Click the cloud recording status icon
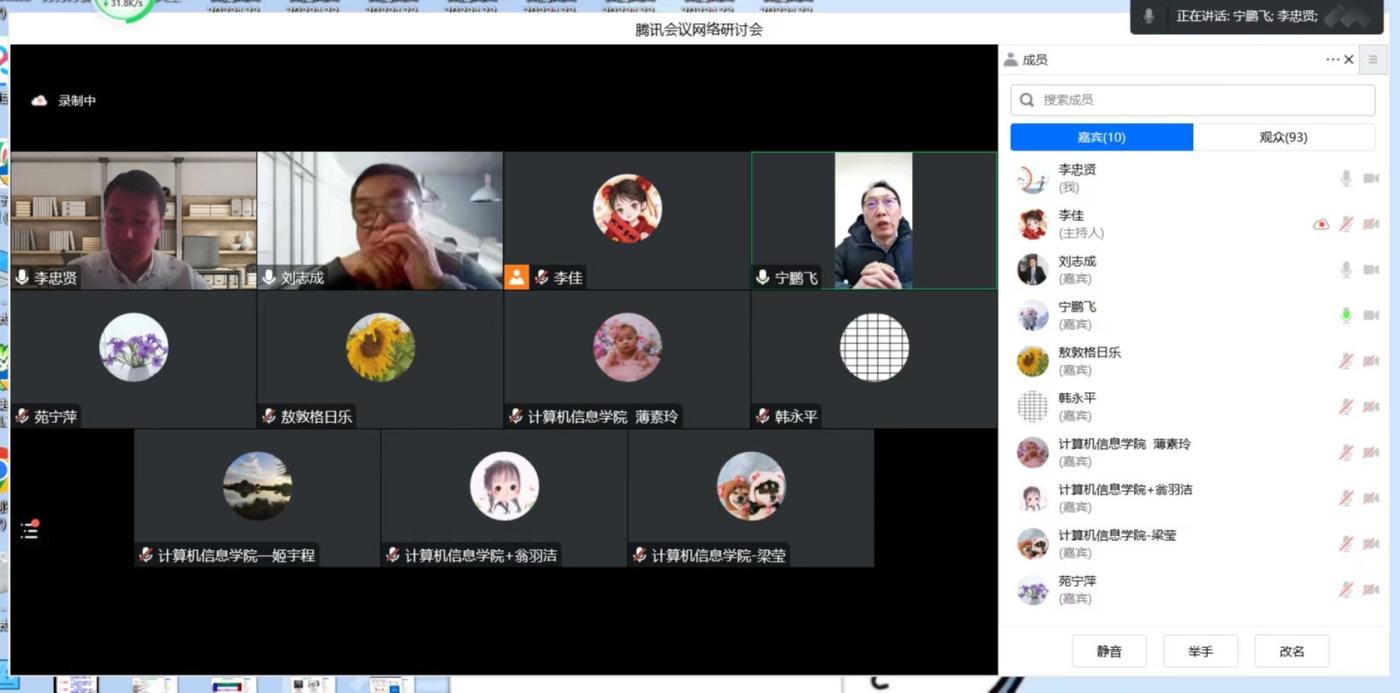Image resolution: width=1400 pixels, height=693 pixels. 40,101
